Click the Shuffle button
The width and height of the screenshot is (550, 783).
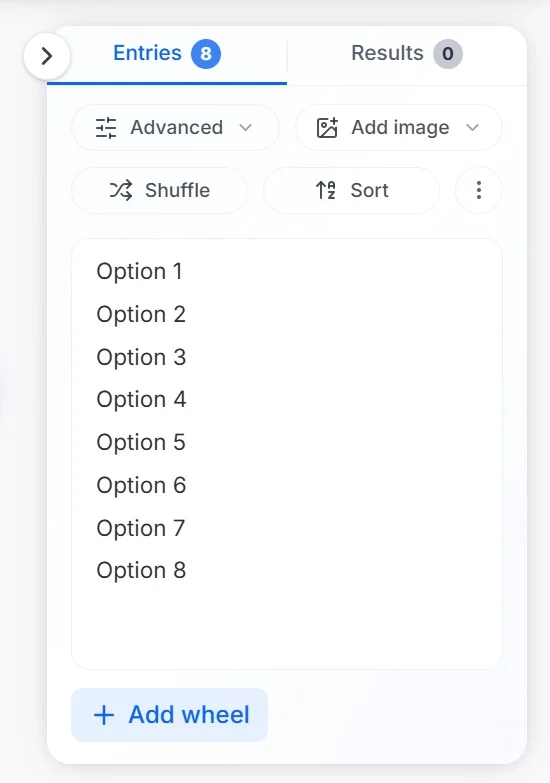pos(159,190)
